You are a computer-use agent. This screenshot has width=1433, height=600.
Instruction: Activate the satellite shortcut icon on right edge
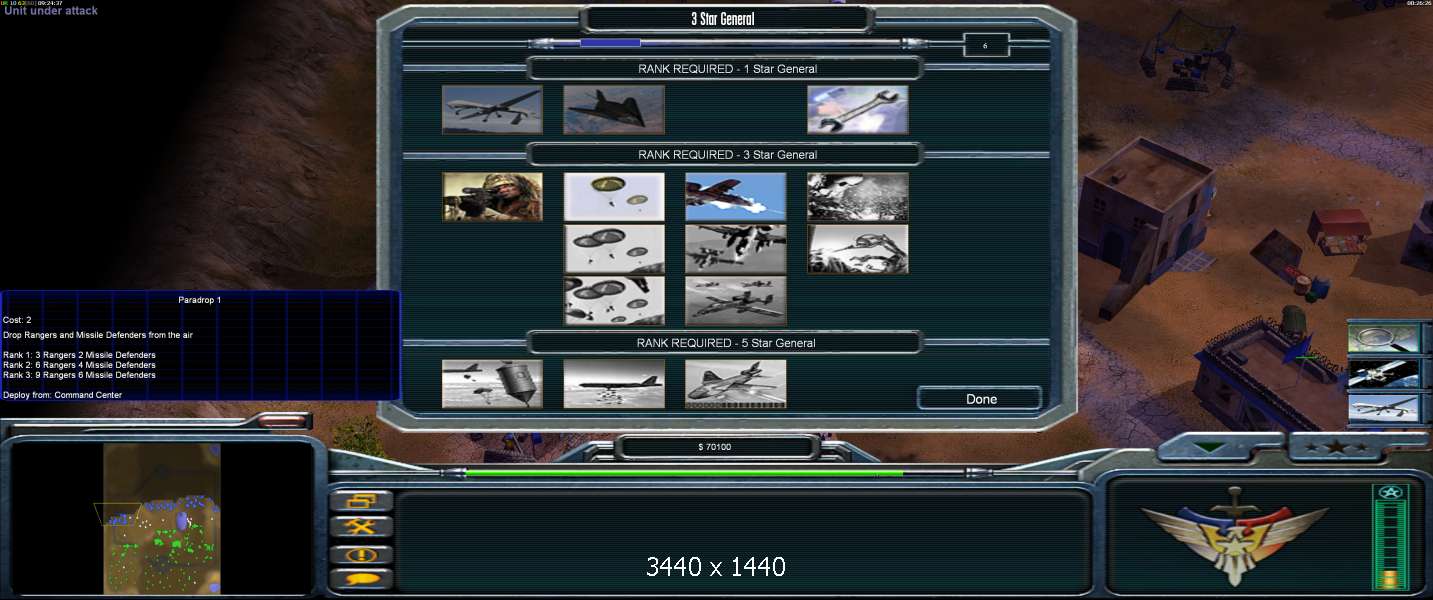pos(1384,373)
